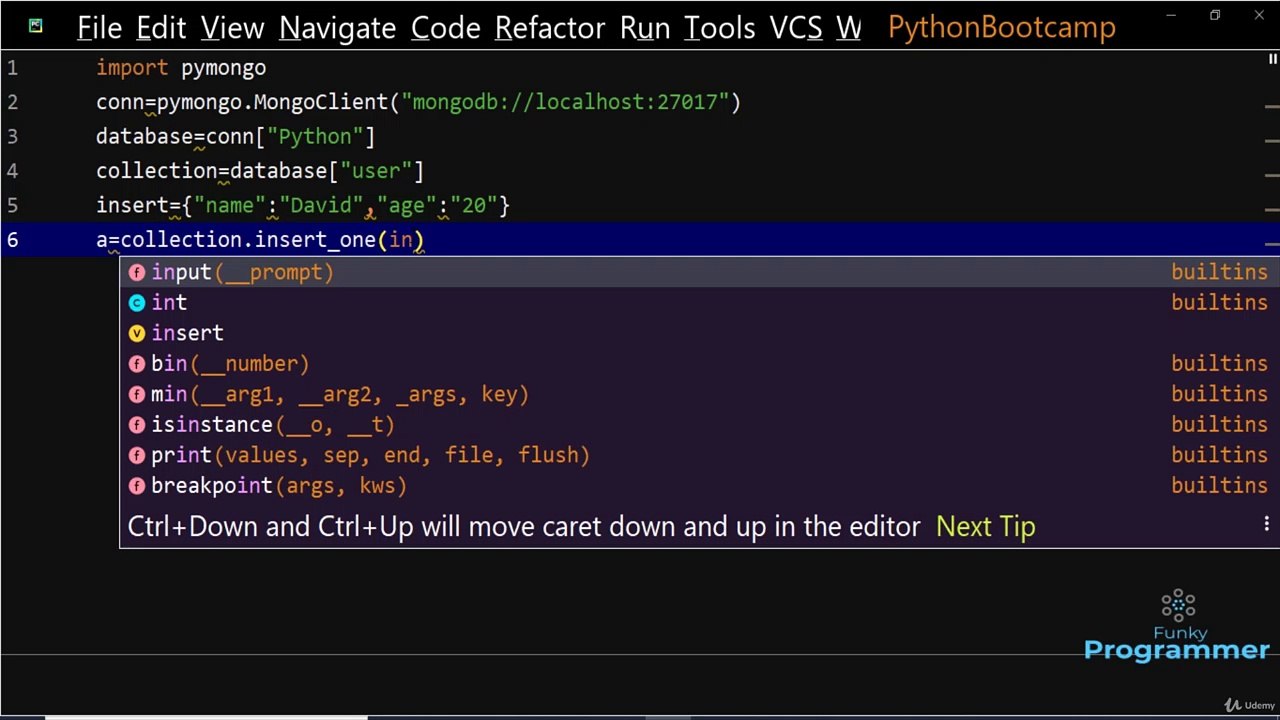
Task: Open the VCS menu
Action: [796, 28]
